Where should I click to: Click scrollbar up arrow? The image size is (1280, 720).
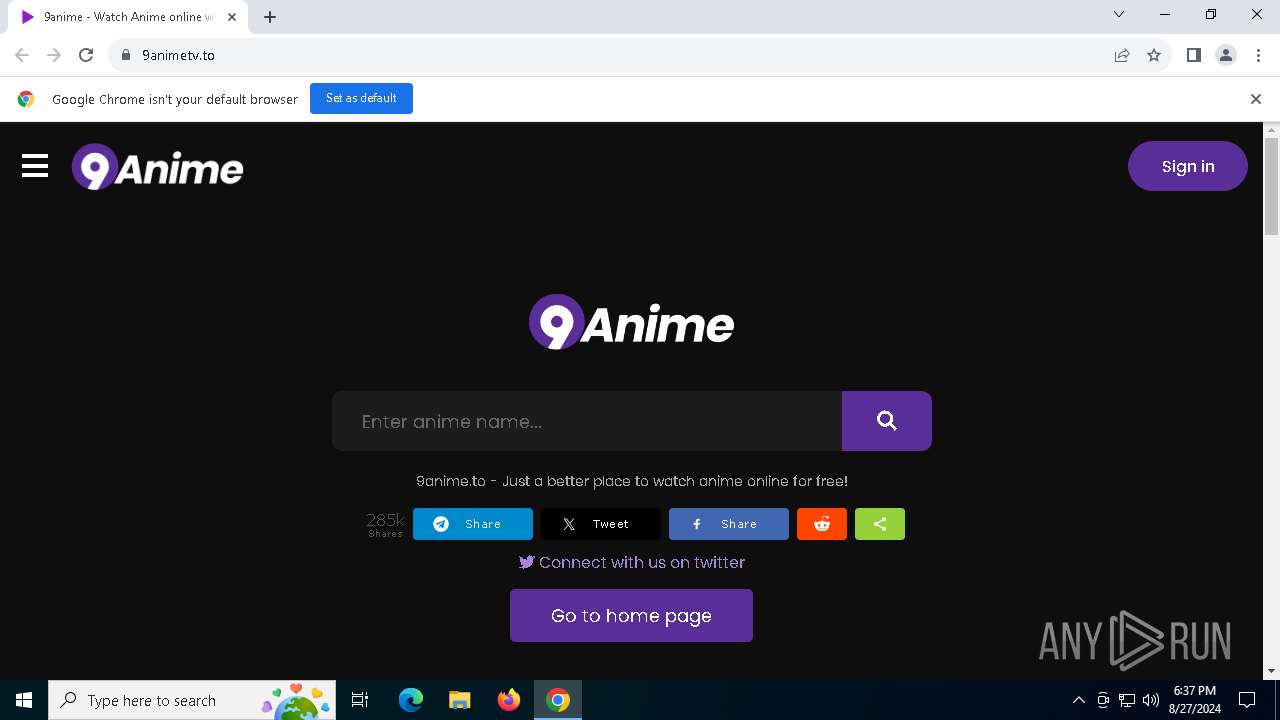tap(1271, 130)
